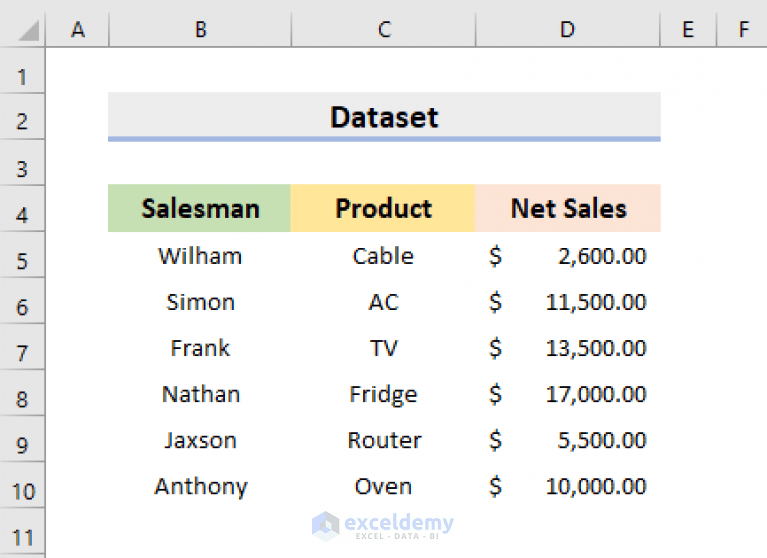This screenshot has width=767, height=558.
Task: Select the Product header cell
Action: tap(383, 208)
